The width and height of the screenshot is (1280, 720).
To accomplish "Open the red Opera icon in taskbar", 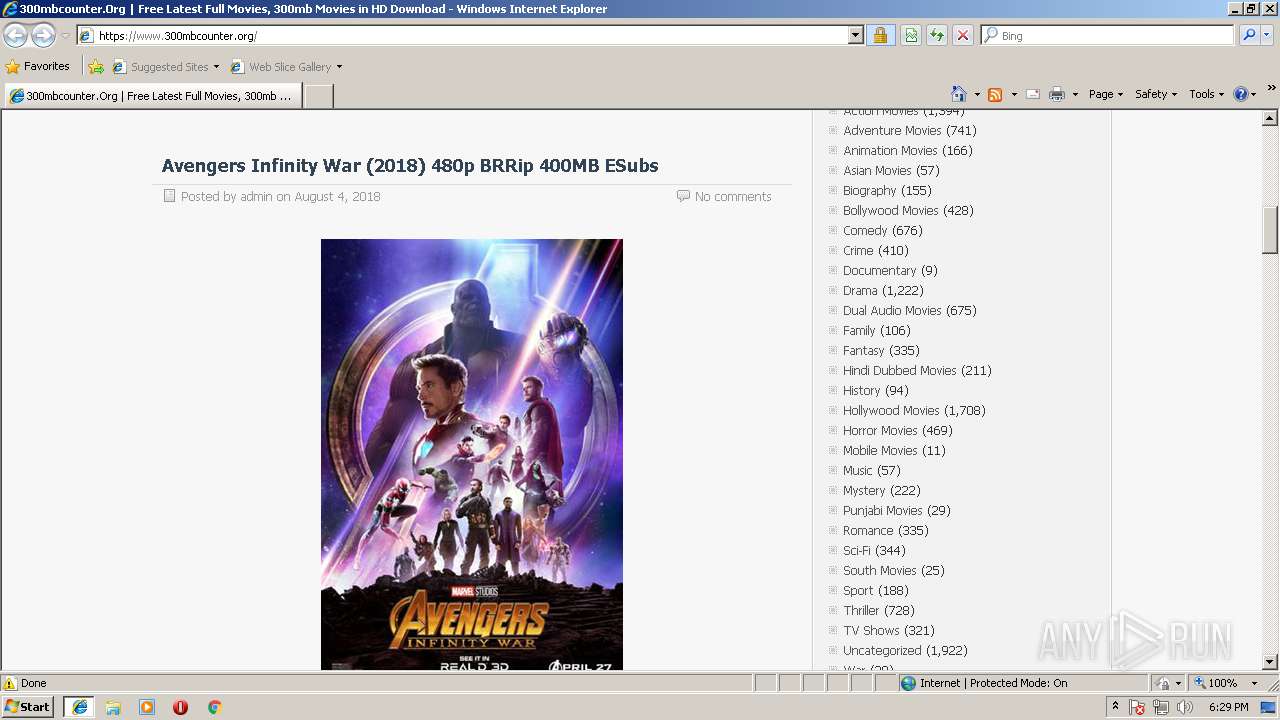I will [x=181, y=707].
